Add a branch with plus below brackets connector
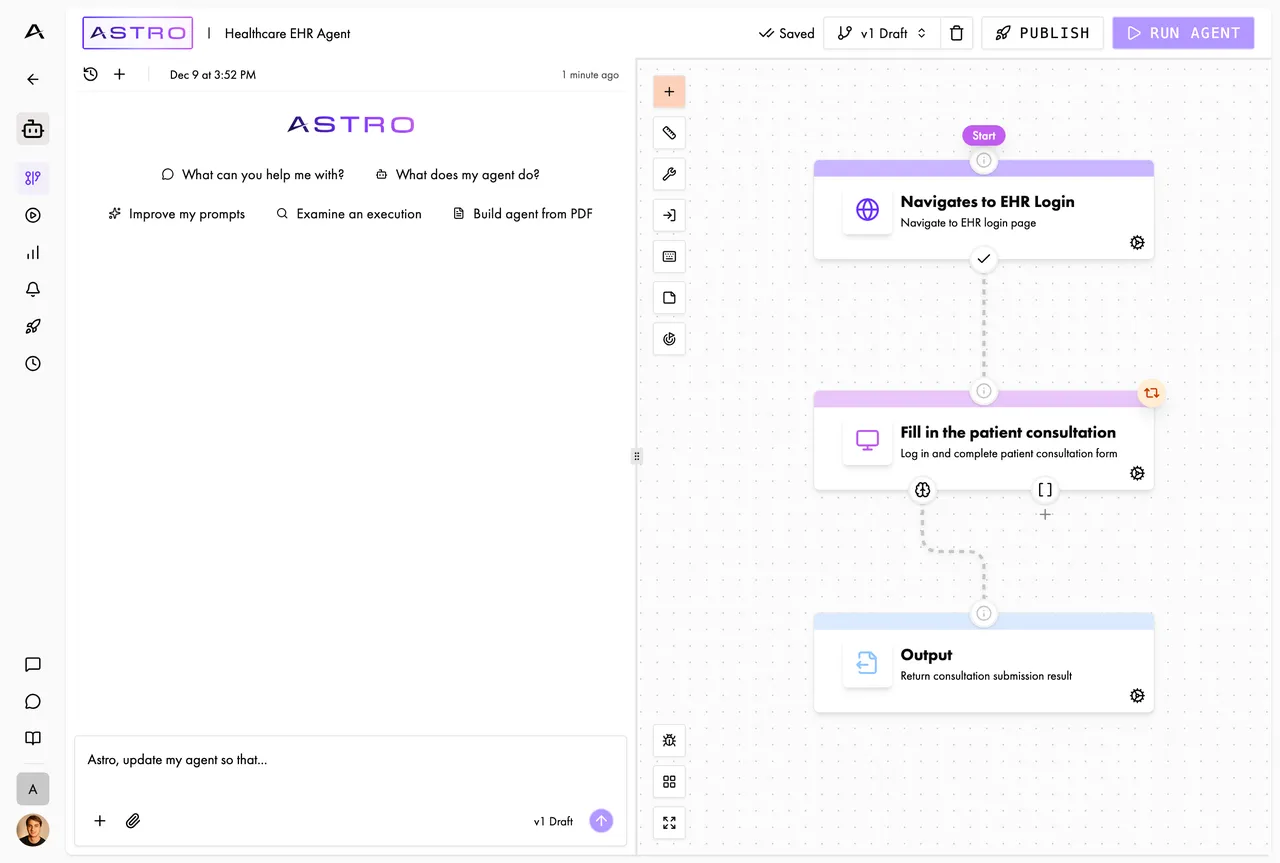 [x=1045, y=514]
